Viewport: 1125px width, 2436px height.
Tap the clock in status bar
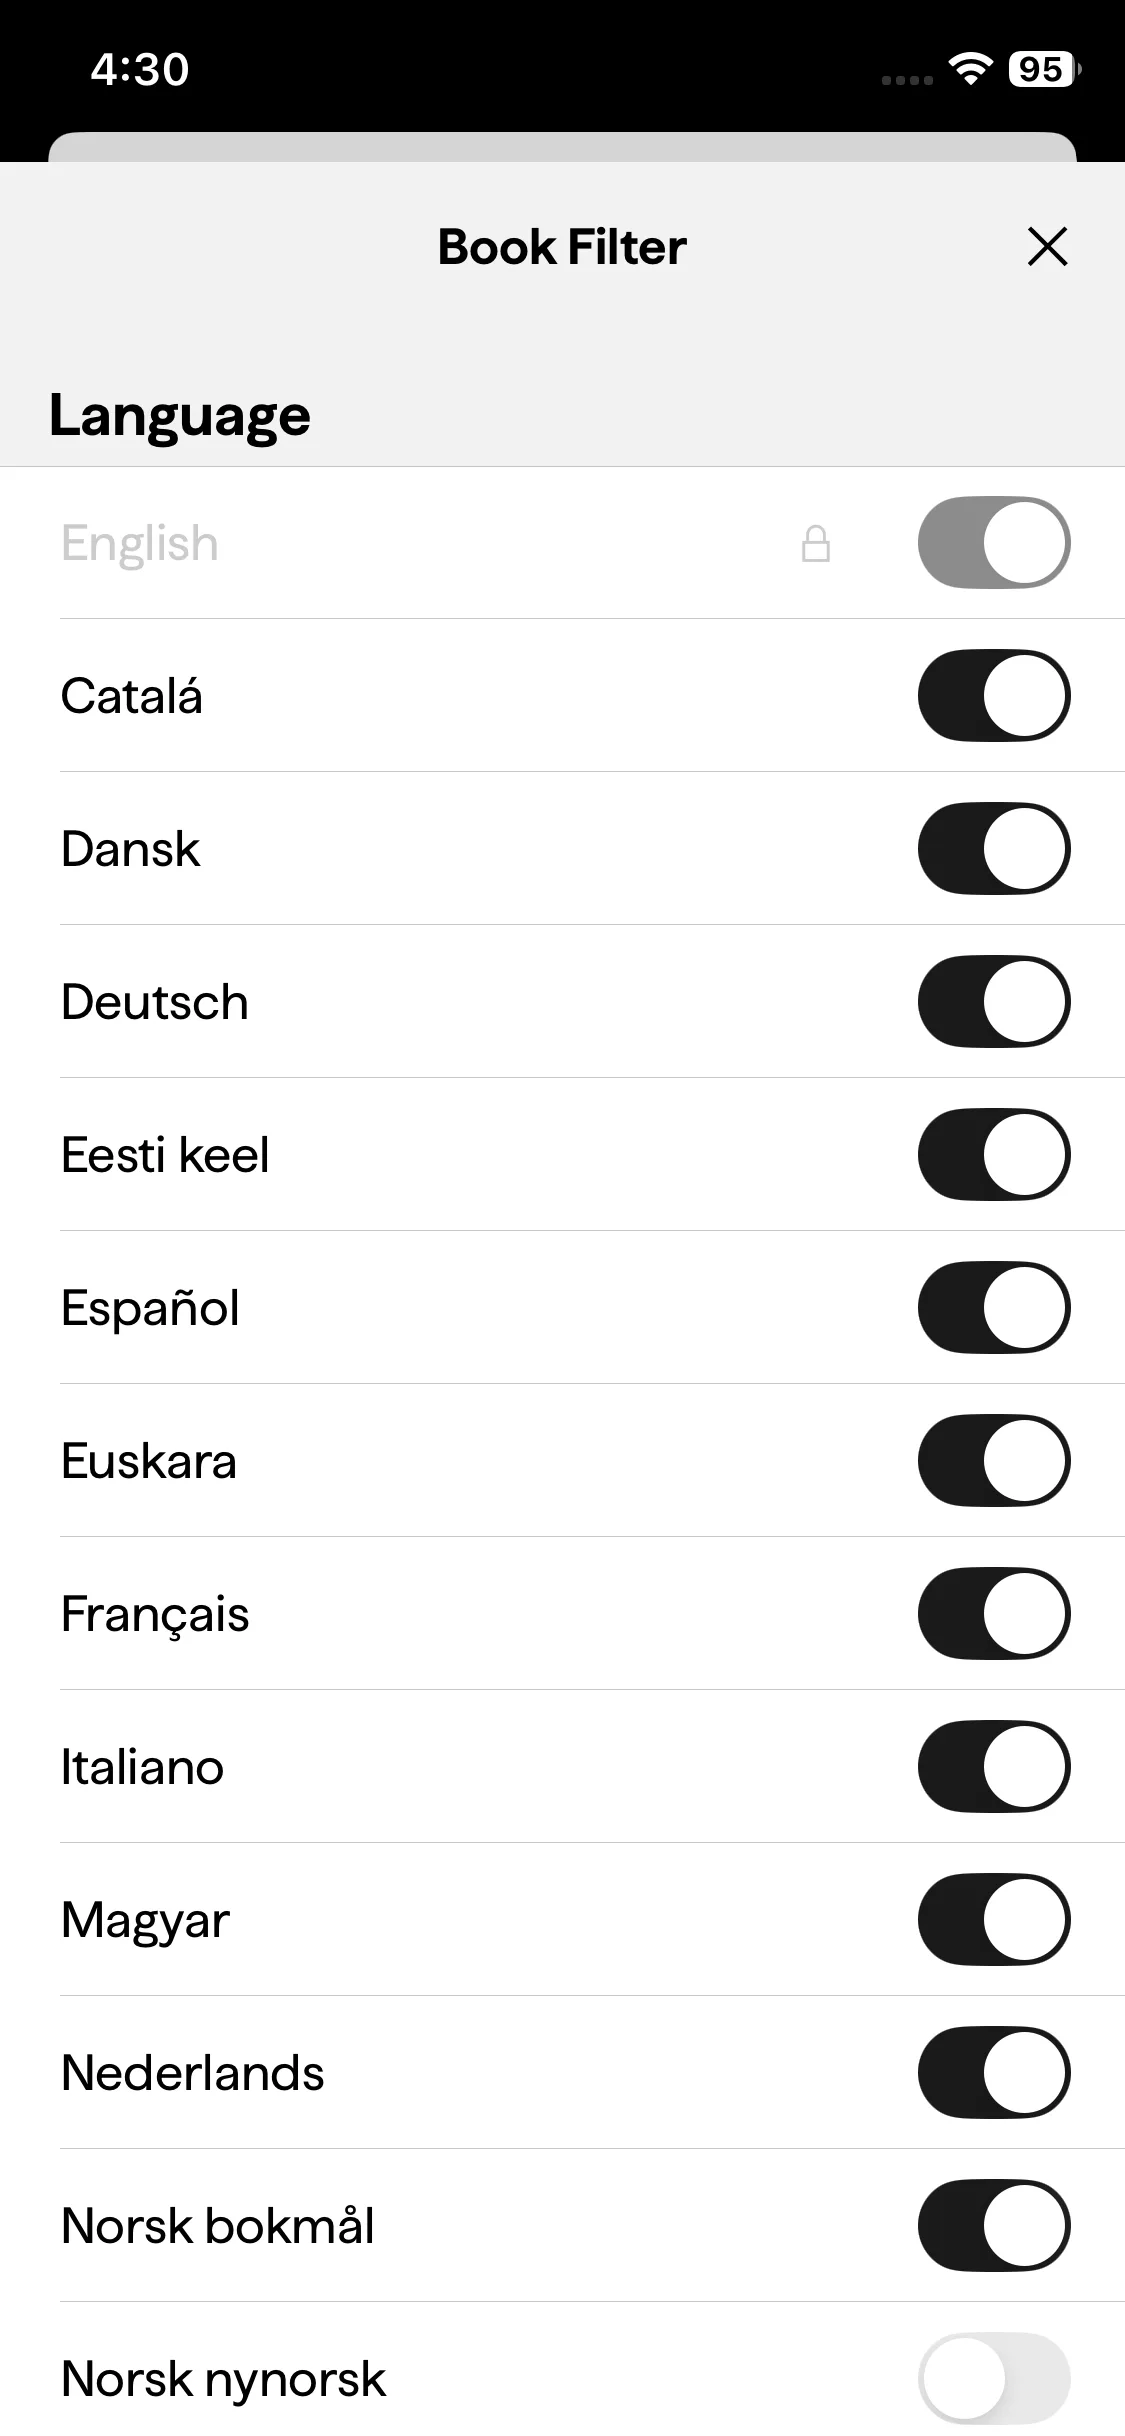click(x=140, y=70)
